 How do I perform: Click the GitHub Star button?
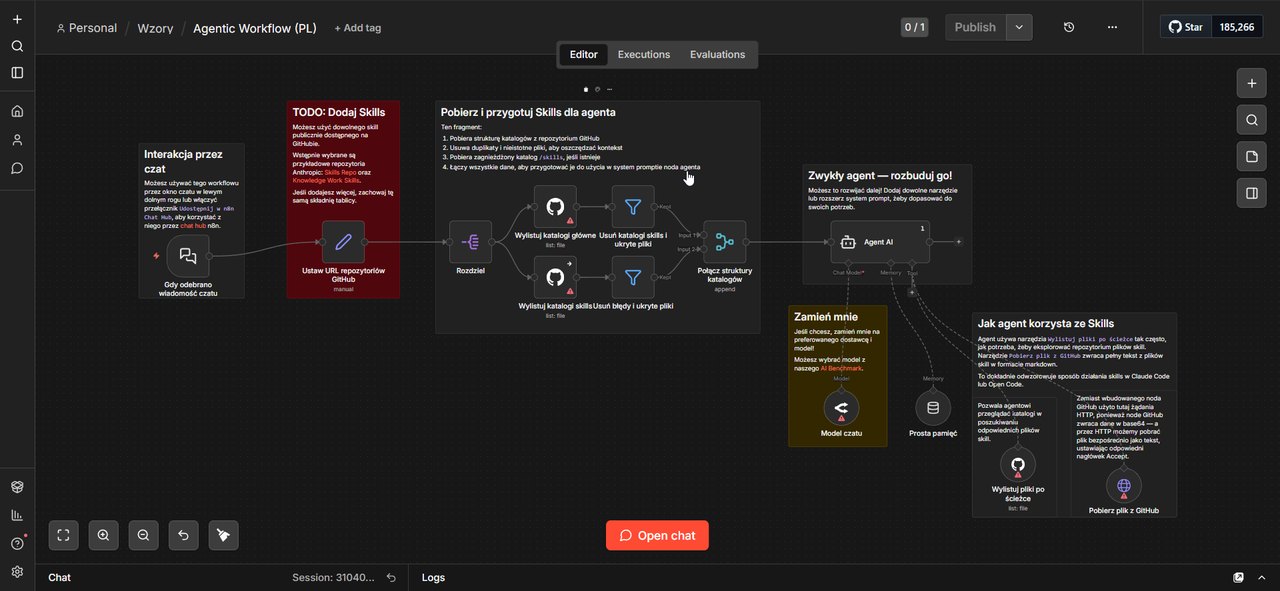click(1186, 27)
